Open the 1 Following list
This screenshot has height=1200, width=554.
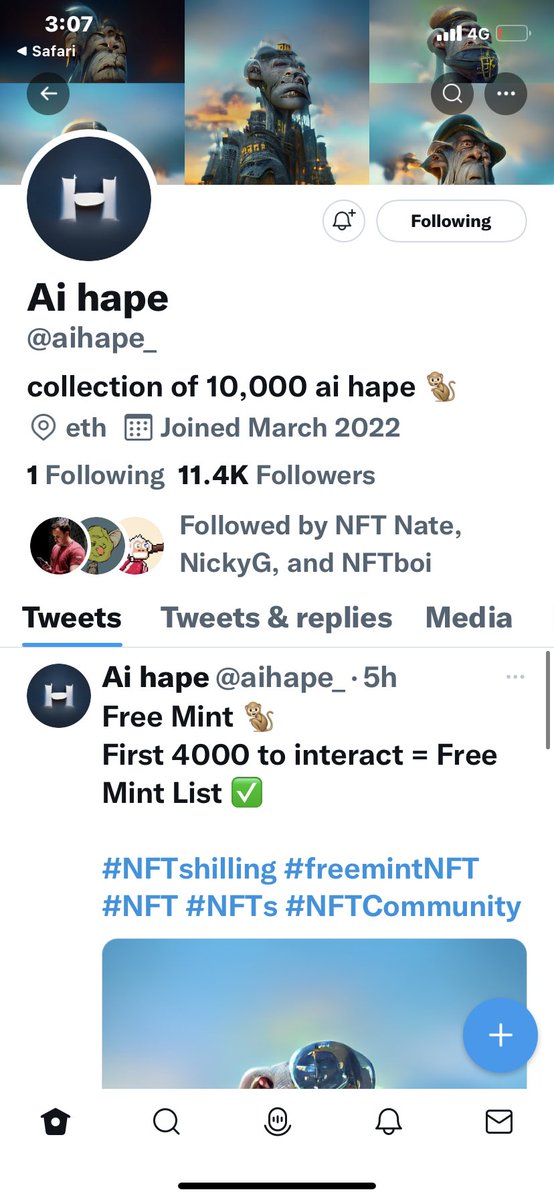point(95,475)
